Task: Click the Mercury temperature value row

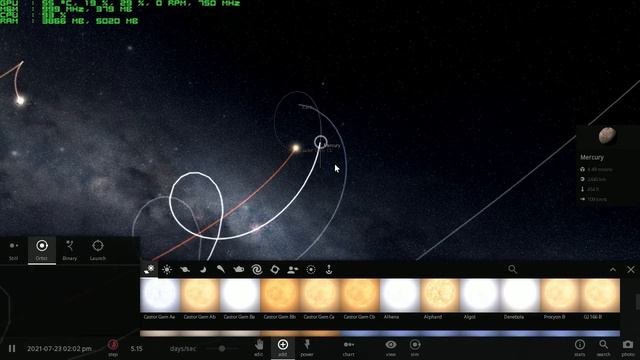Action: pyautogui.click(x=590, y=189)
